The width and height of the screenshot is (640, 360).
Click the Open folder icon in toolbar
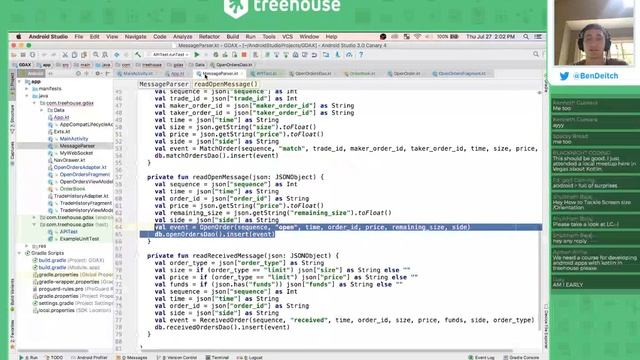click(x=14, y=55)
